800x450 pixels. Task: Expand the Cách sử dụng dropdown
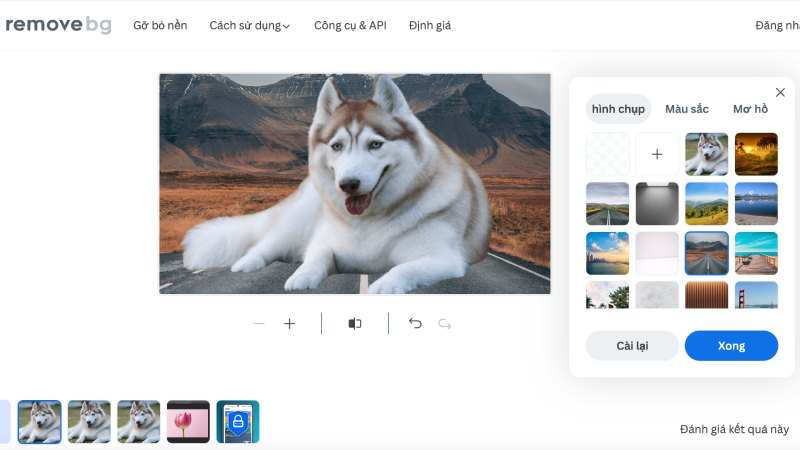249,26
